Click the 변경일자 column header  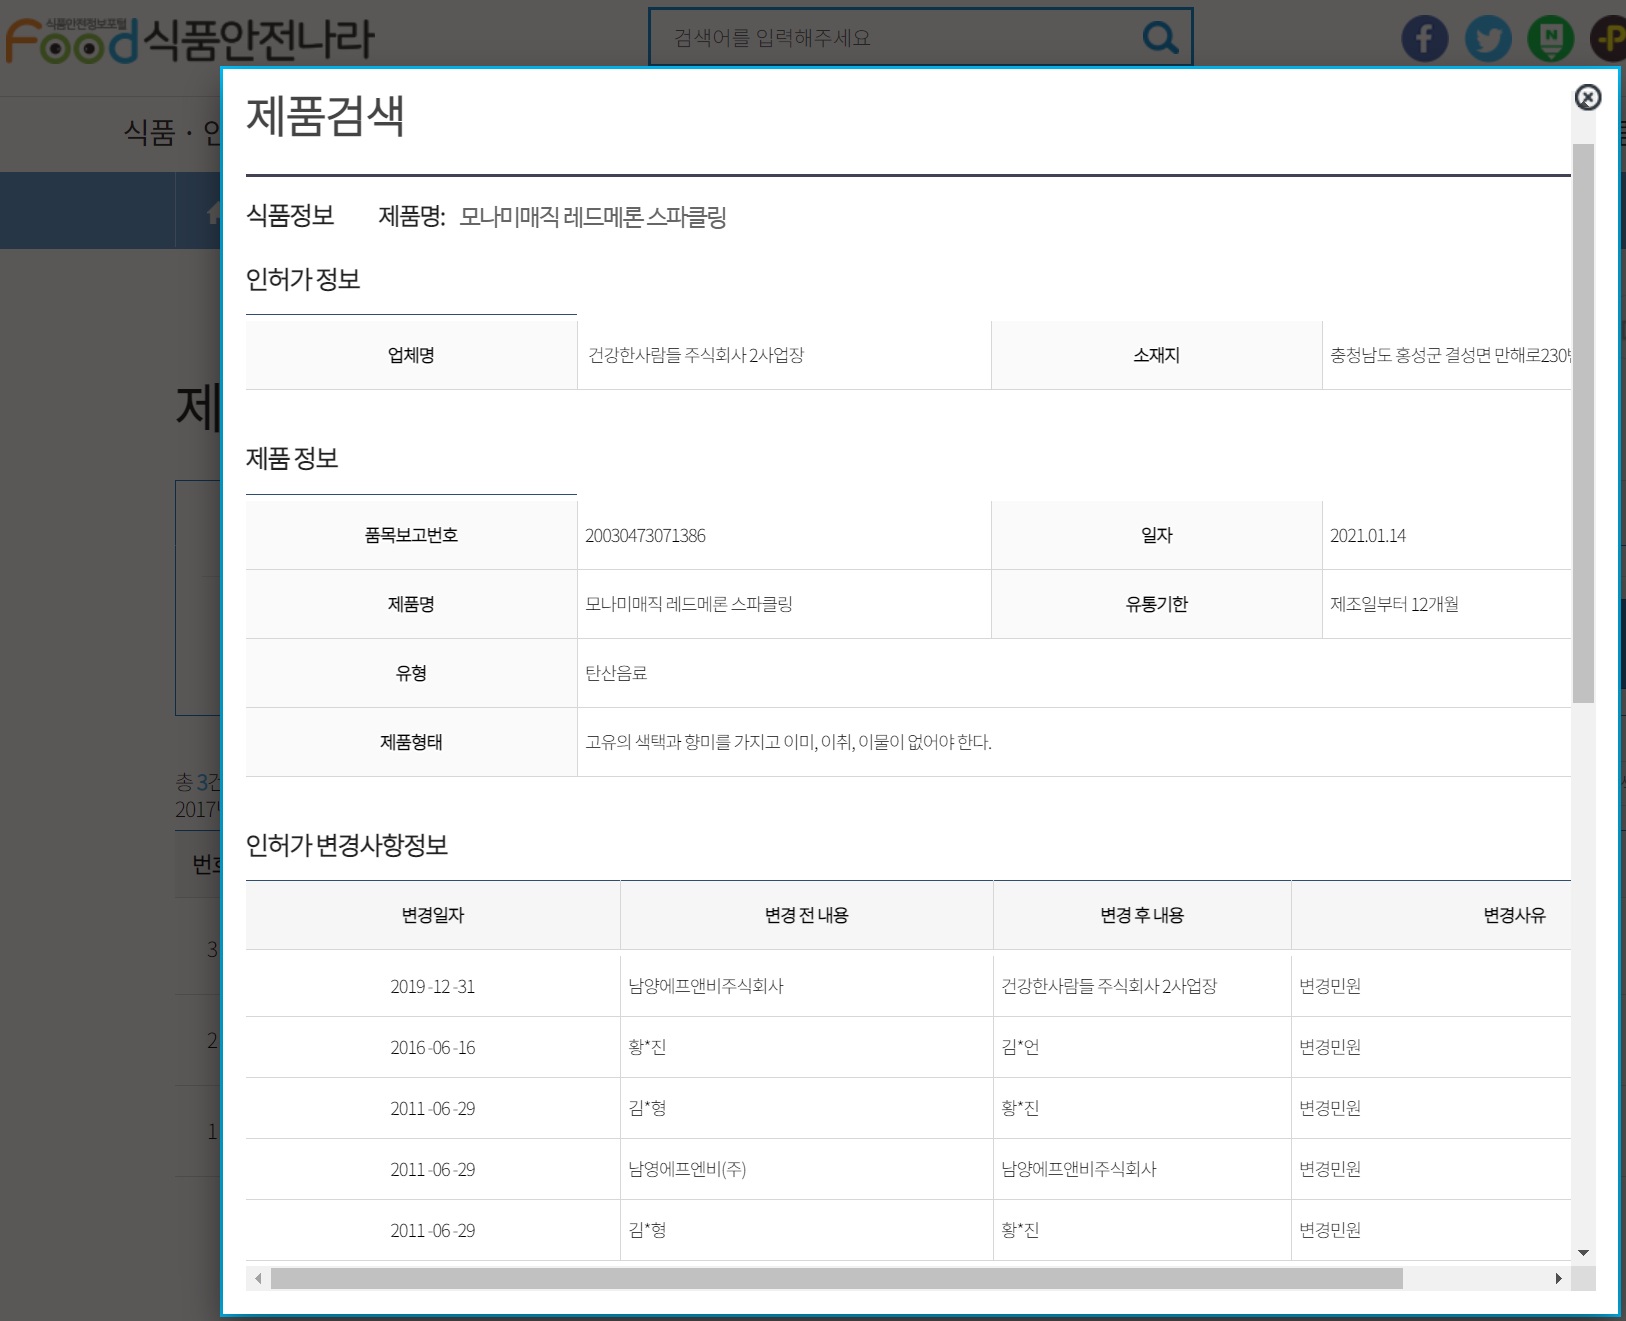click(x=433, y=915)
